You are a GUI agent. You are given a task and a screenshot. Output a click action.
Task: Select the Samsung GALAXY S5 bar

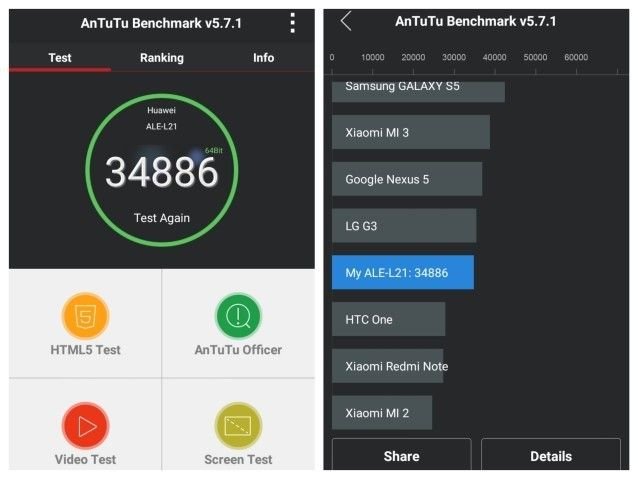coord(418,91)
